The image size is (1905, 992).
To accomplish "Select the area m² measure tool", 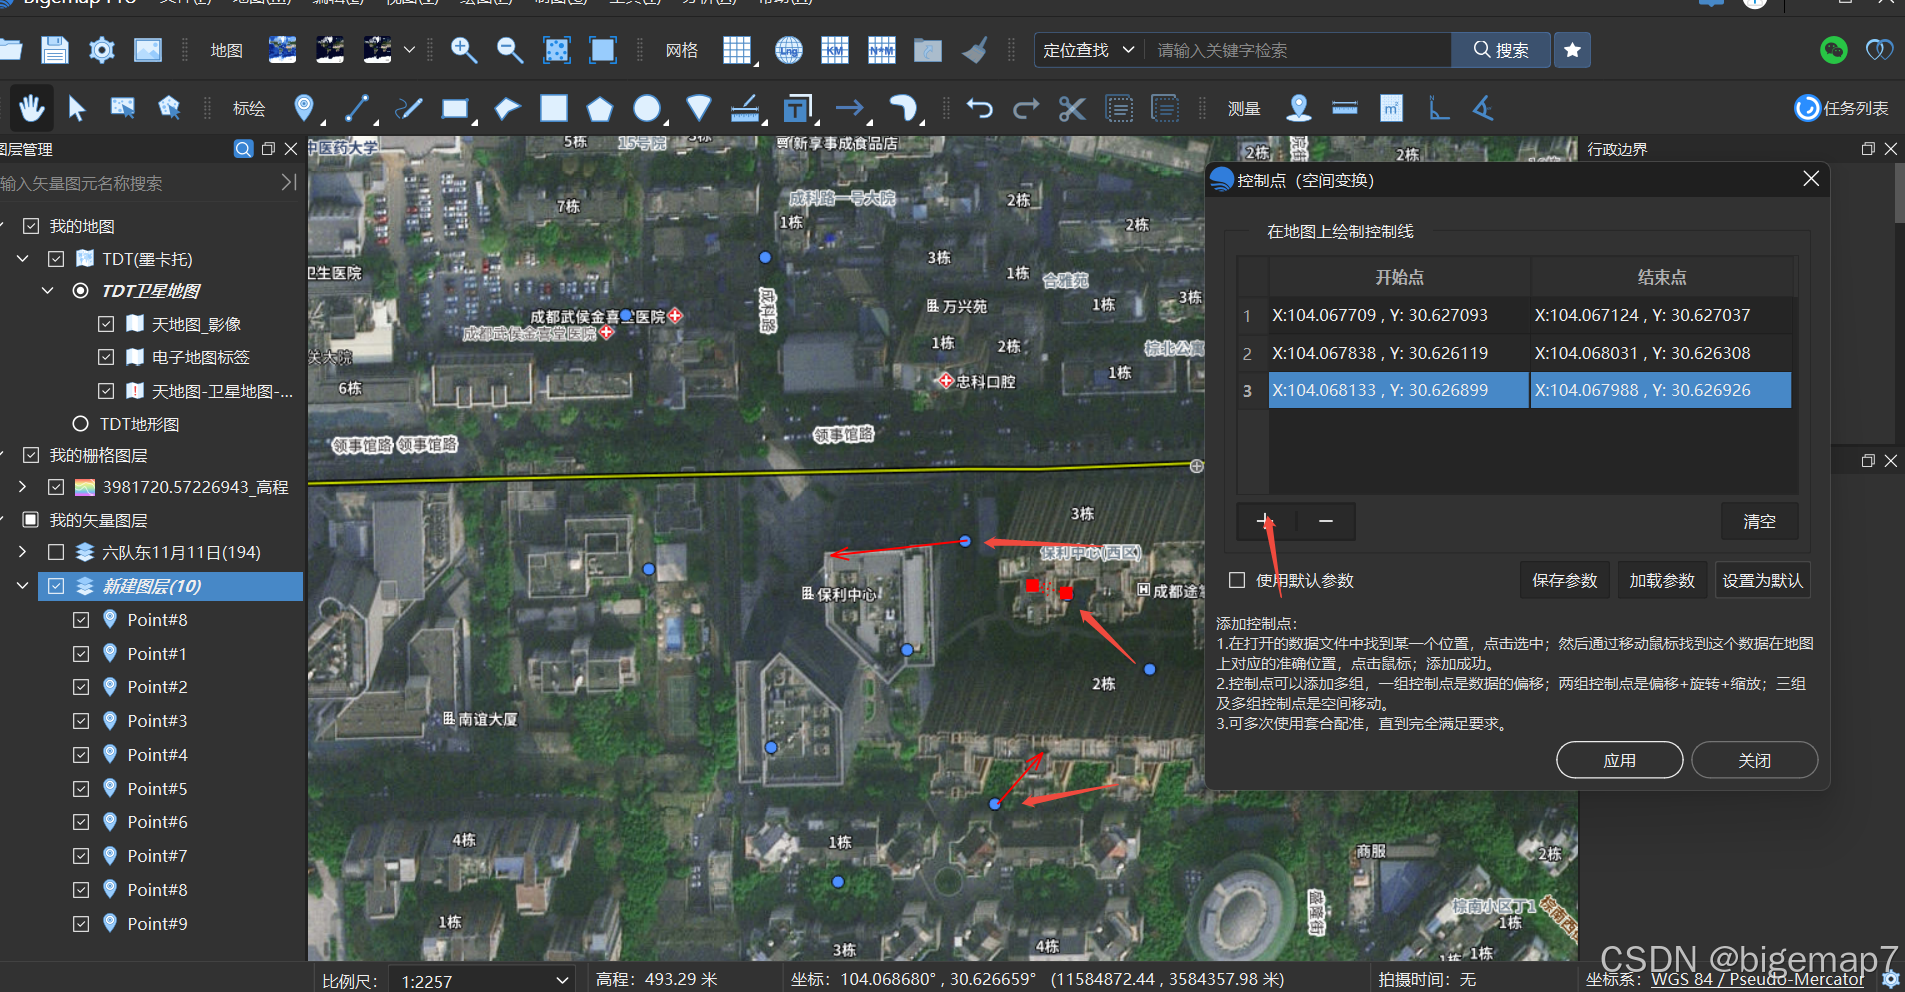I will pos(1391,108).
